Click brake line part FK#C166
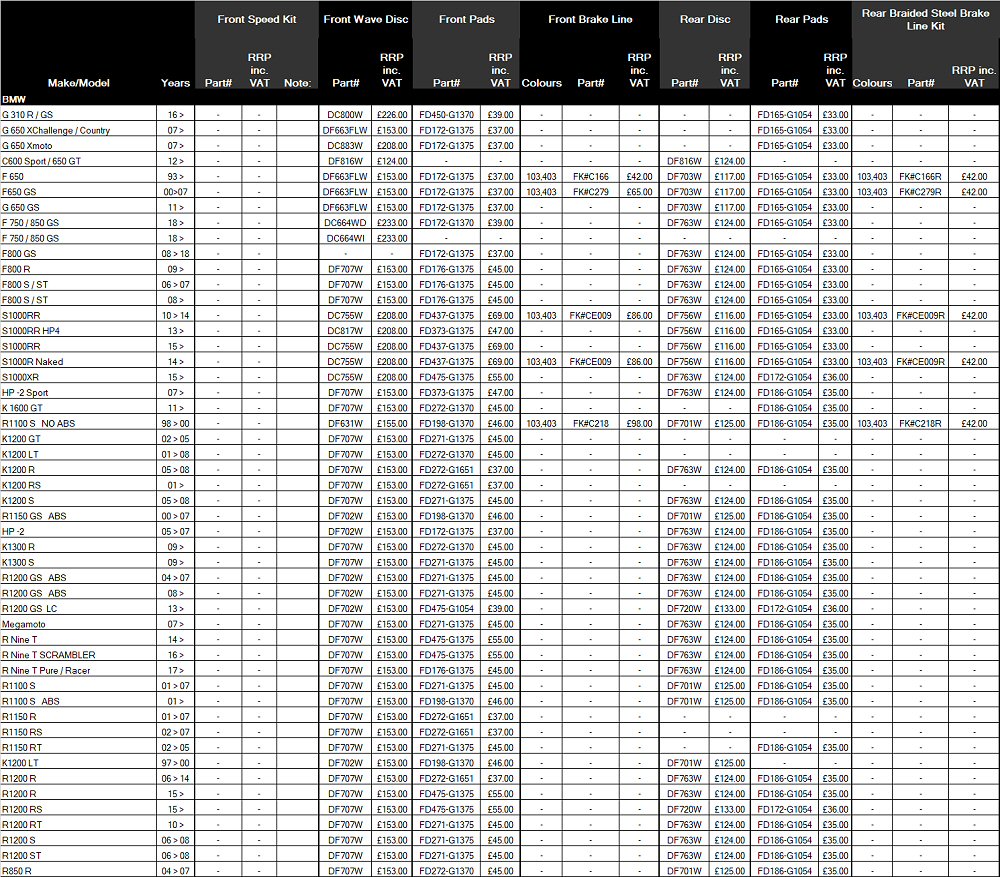Viewport: 1000px width, 877px height. click(x=591, y=177)
